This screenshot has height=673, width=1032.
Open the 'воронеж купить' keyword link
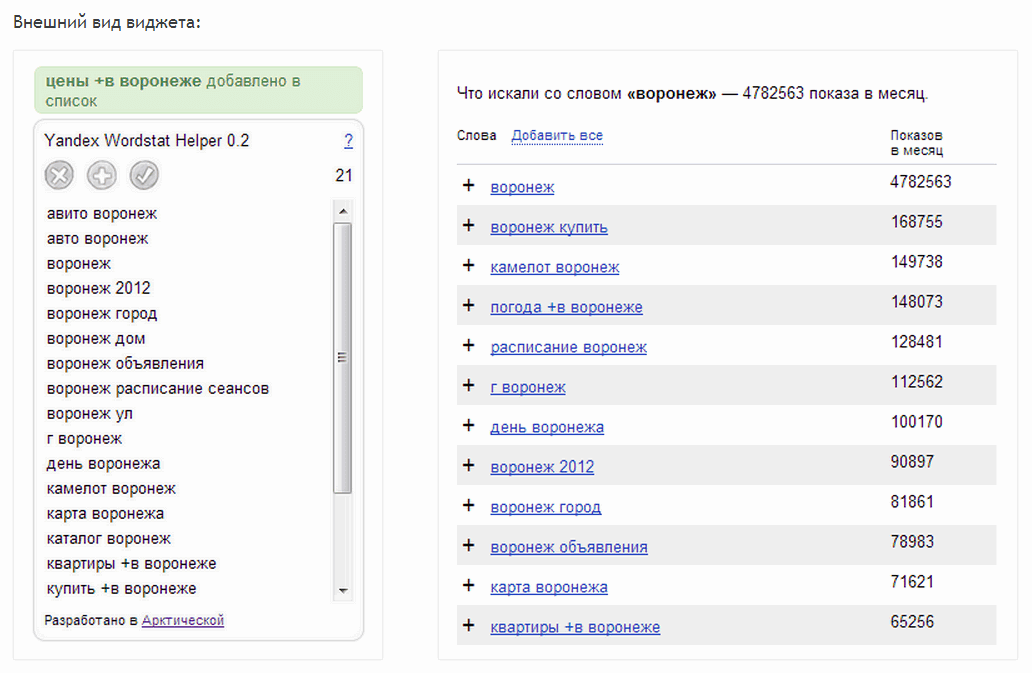click(549, 228)
